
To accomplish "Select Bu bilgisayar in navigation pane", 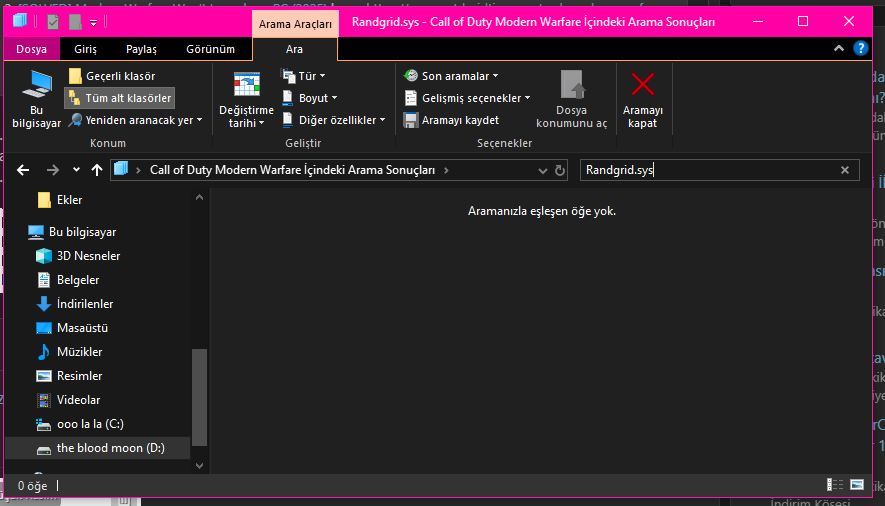I will pos(72,232).
